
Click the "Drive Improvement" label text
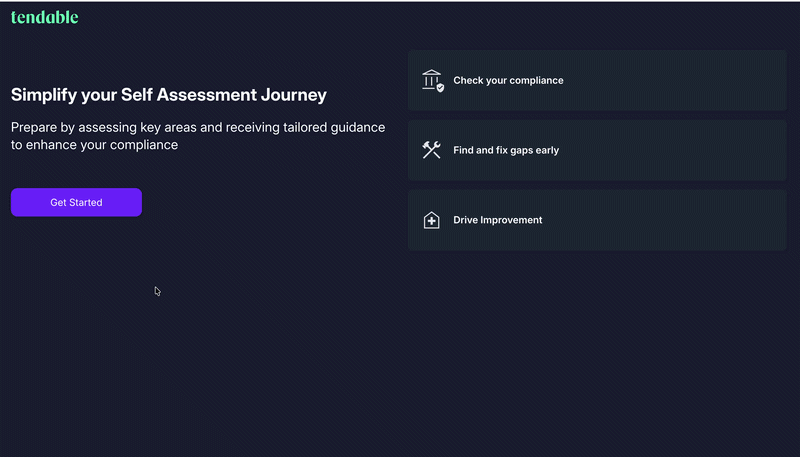click(x=497, y=220)
